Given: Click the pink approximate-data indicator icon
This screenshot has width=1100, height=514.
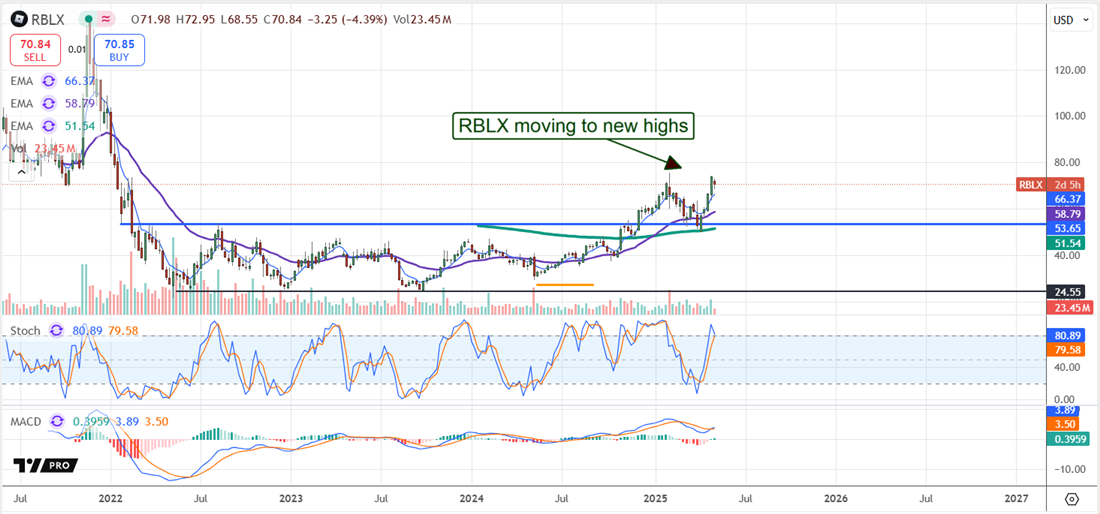Looking at the screenshot, I should point(107,18).
